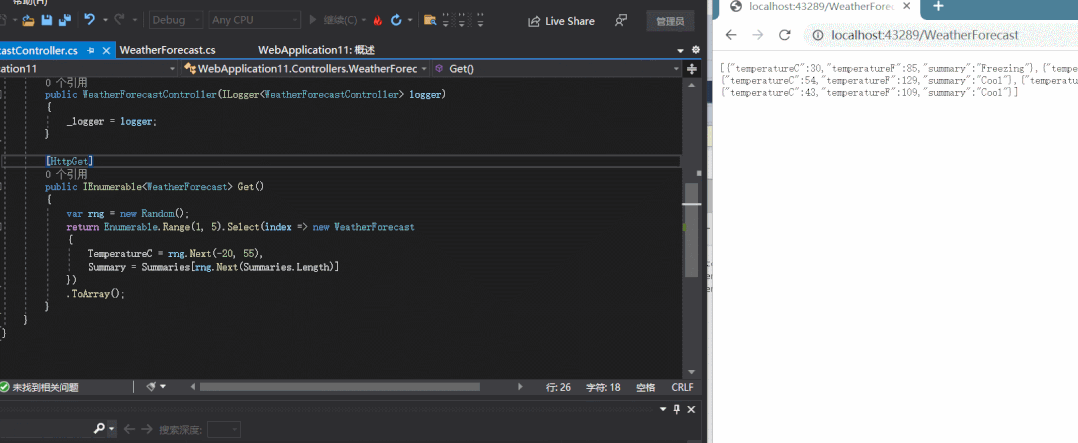Click the '.ToArray();' code line
The height and width of the screenshot is (443, 1078).
(x=96, y=293)
